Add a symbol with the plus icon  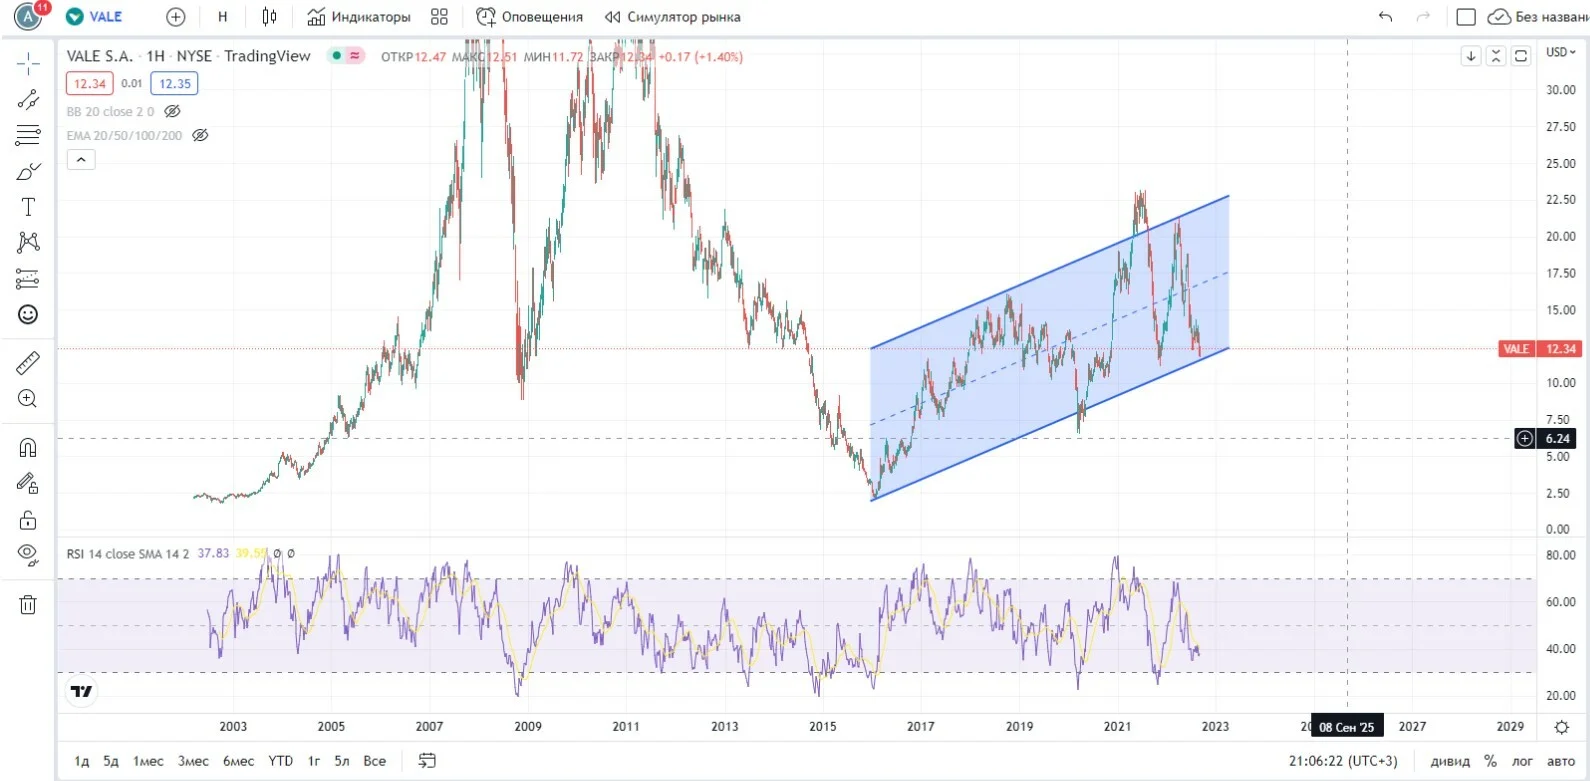click(175, 17)
